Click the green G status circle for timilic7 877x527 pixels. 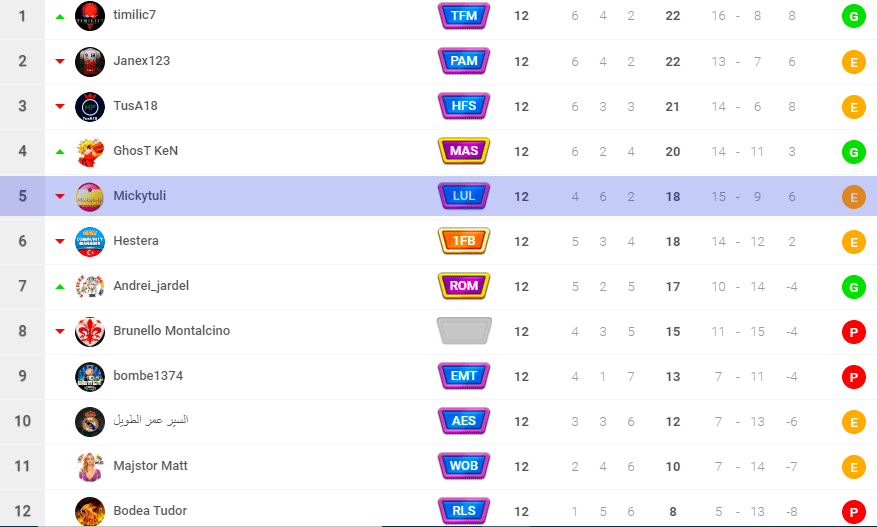[x=854, y=17]
